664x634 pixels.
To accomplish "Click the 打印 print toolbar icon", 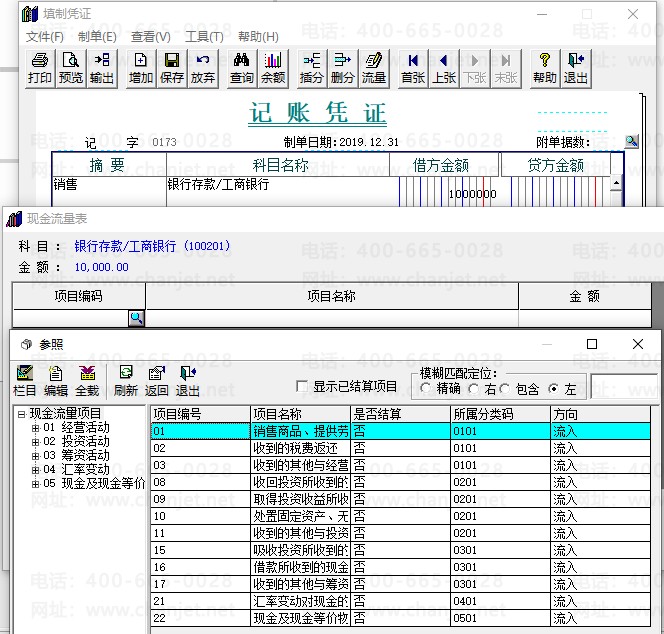I will pos(40,68).
